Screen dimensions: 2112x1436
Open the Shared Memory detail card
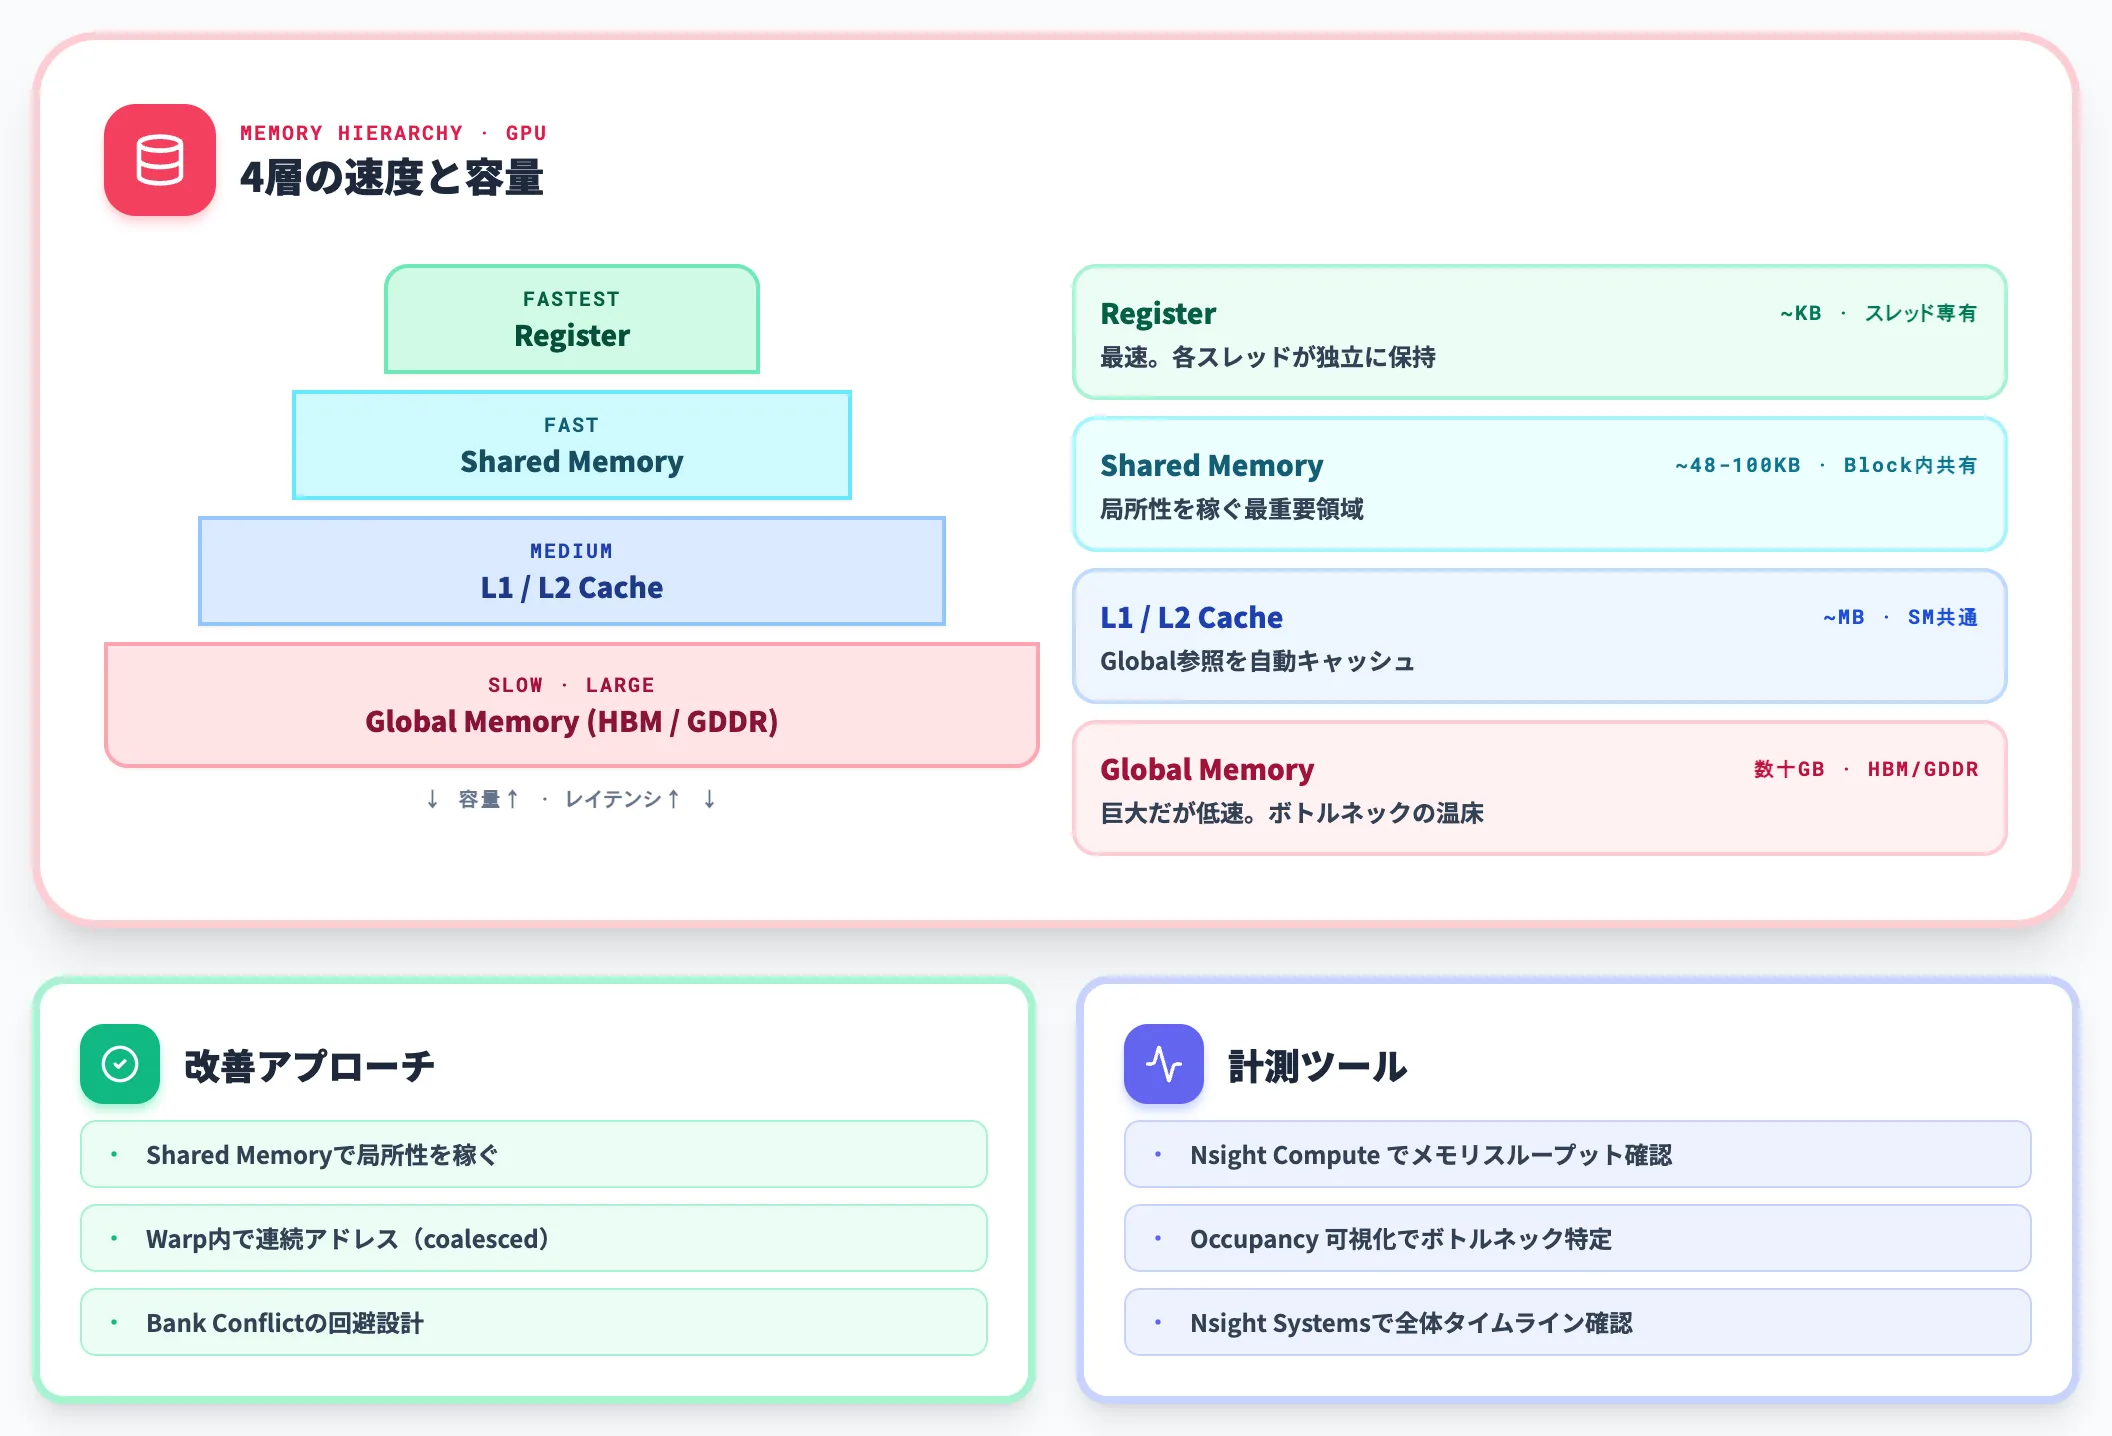tap(1540, 484)
